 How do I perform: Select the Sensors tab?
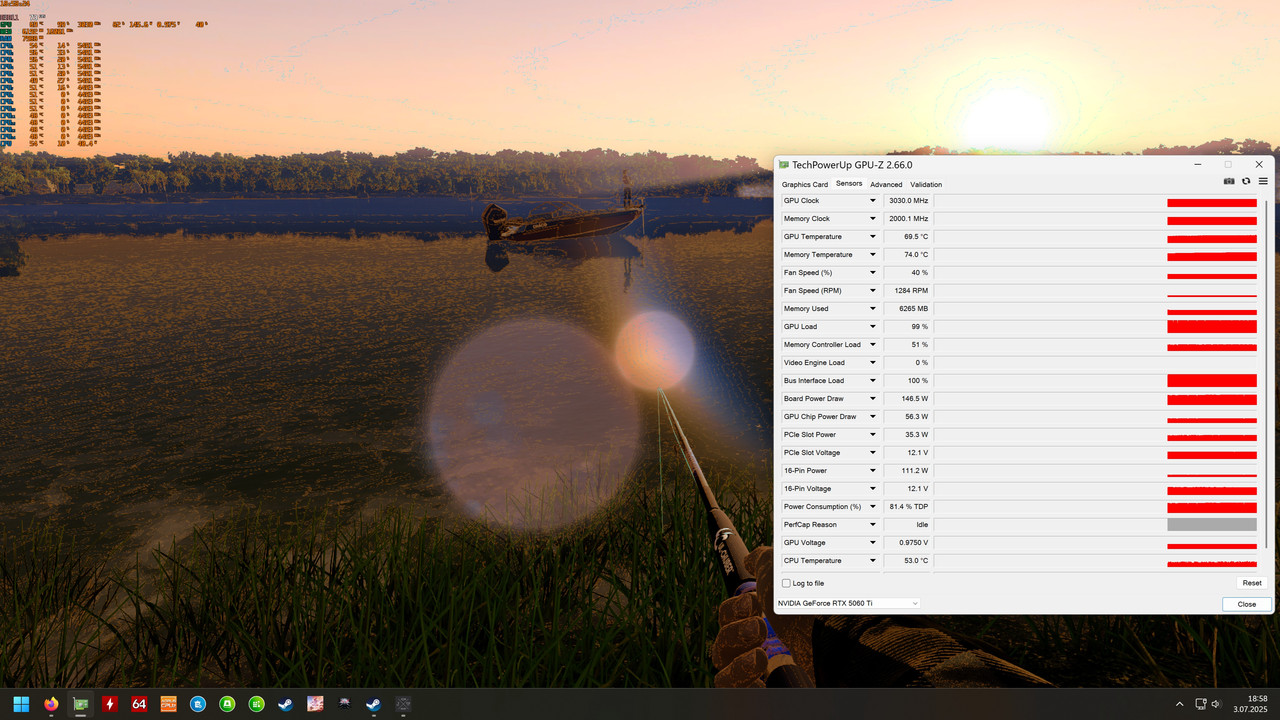(x=849, y=184)
